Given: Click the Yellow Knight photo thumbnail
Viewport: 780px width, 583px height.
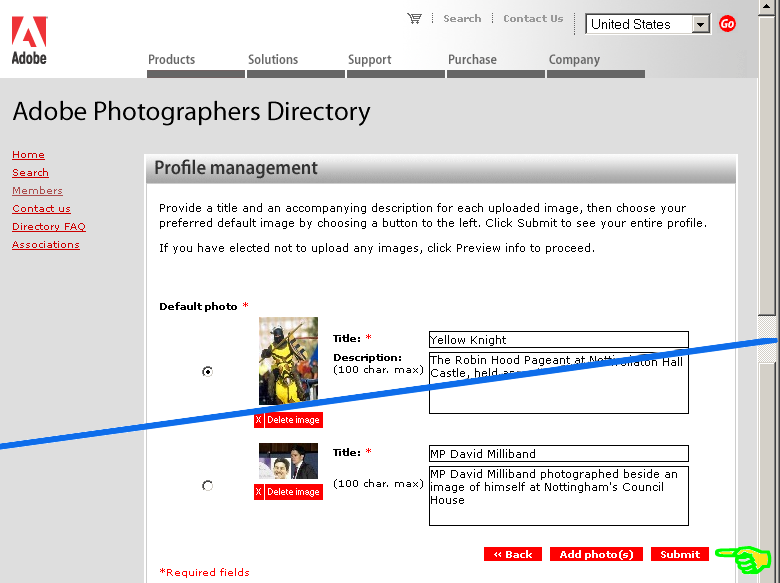Looking at the screenshot, I should tap(289, 361).
